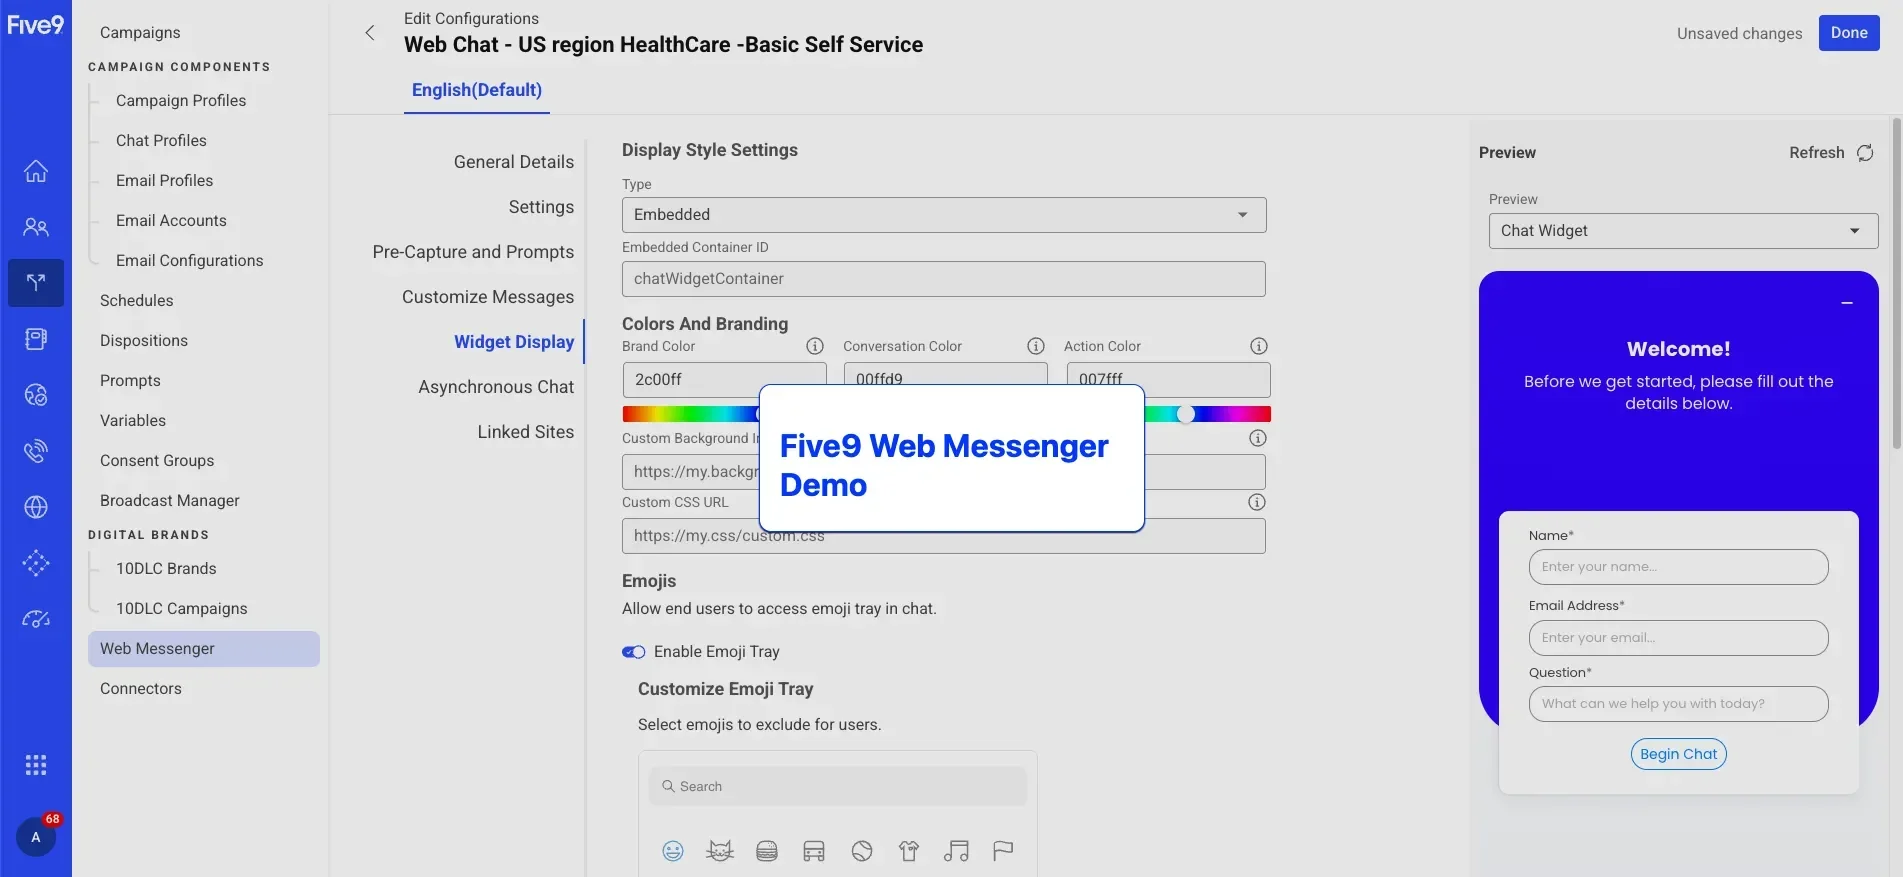Open the Linked Sites section
The image size is (1903, 877).
tap(526, 432)
